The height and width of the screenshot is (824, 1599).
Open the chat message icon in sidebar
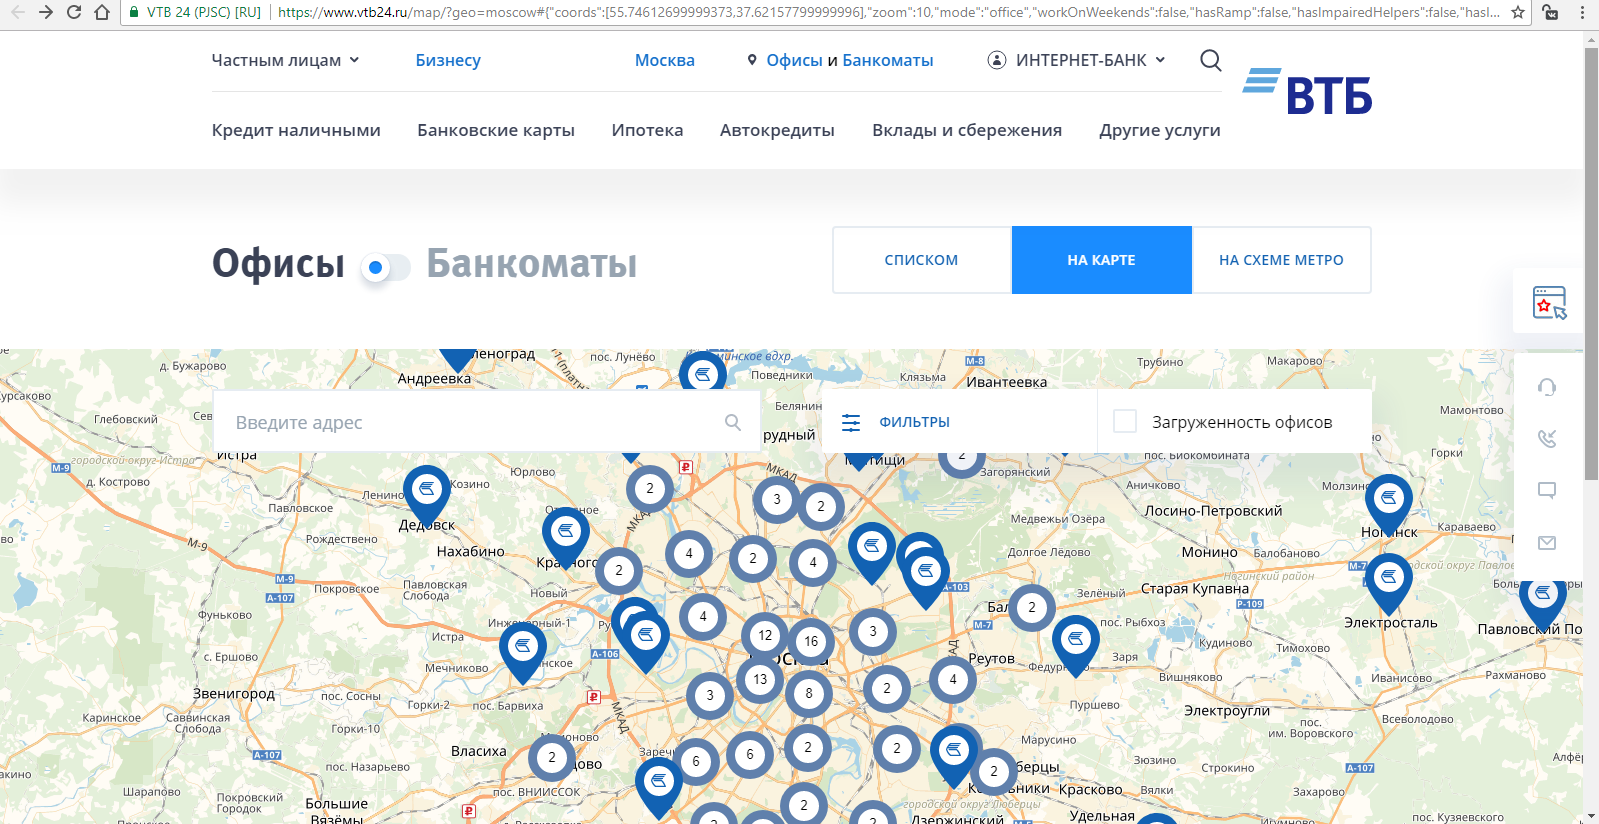click(1547, 490)
